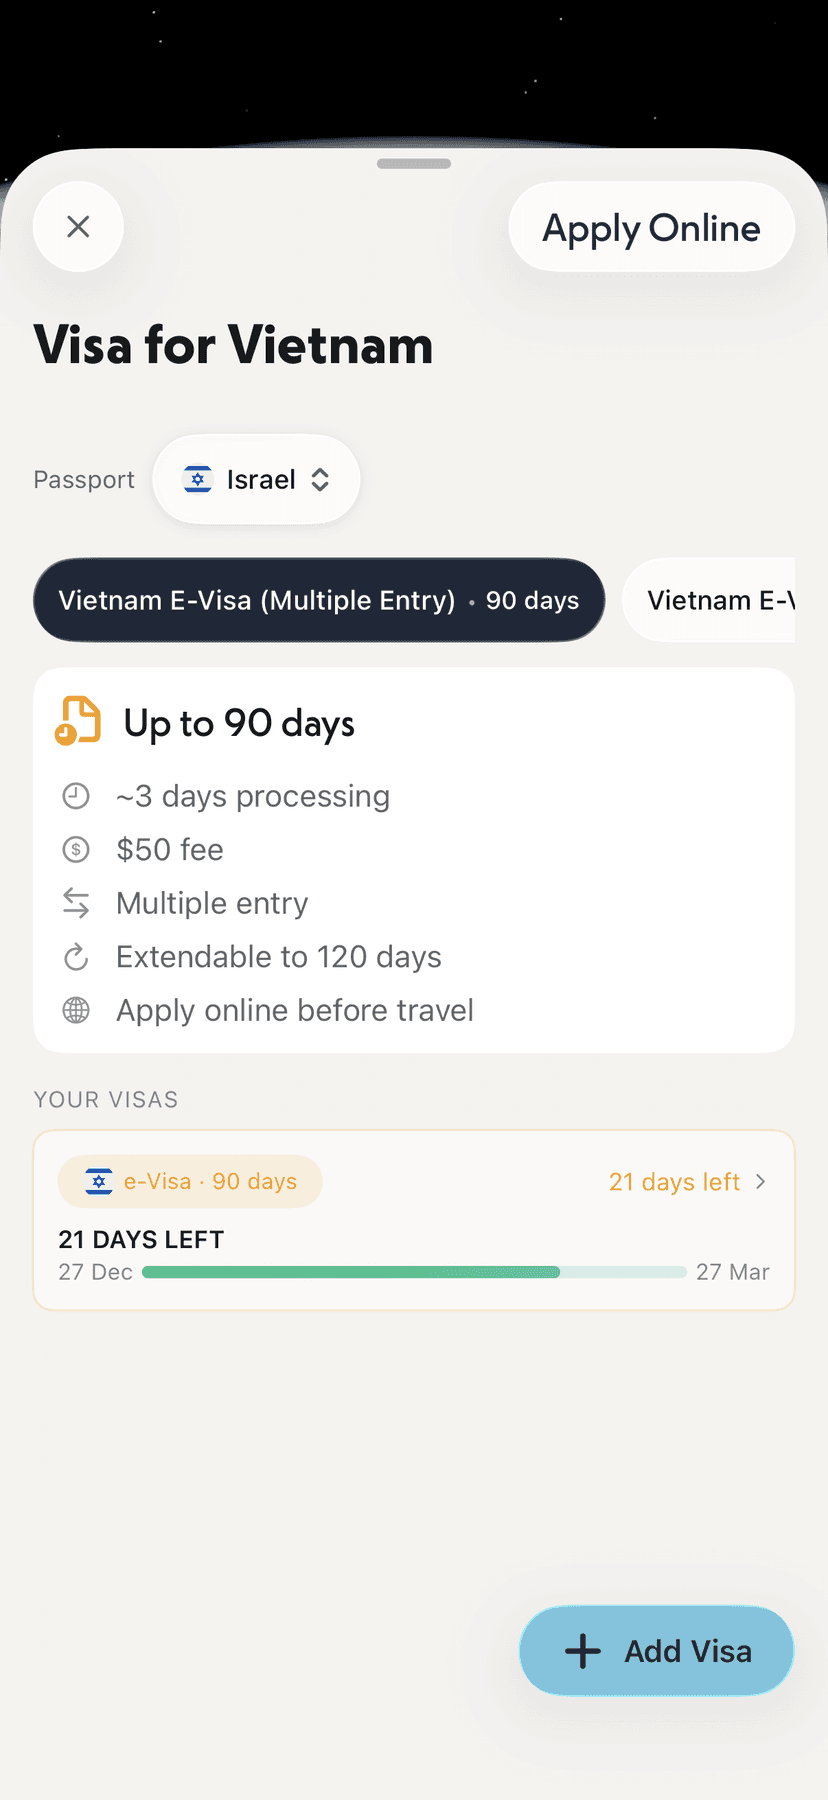
Task: Close the Visa for Vietnam sheet
Action: (78, 227)
